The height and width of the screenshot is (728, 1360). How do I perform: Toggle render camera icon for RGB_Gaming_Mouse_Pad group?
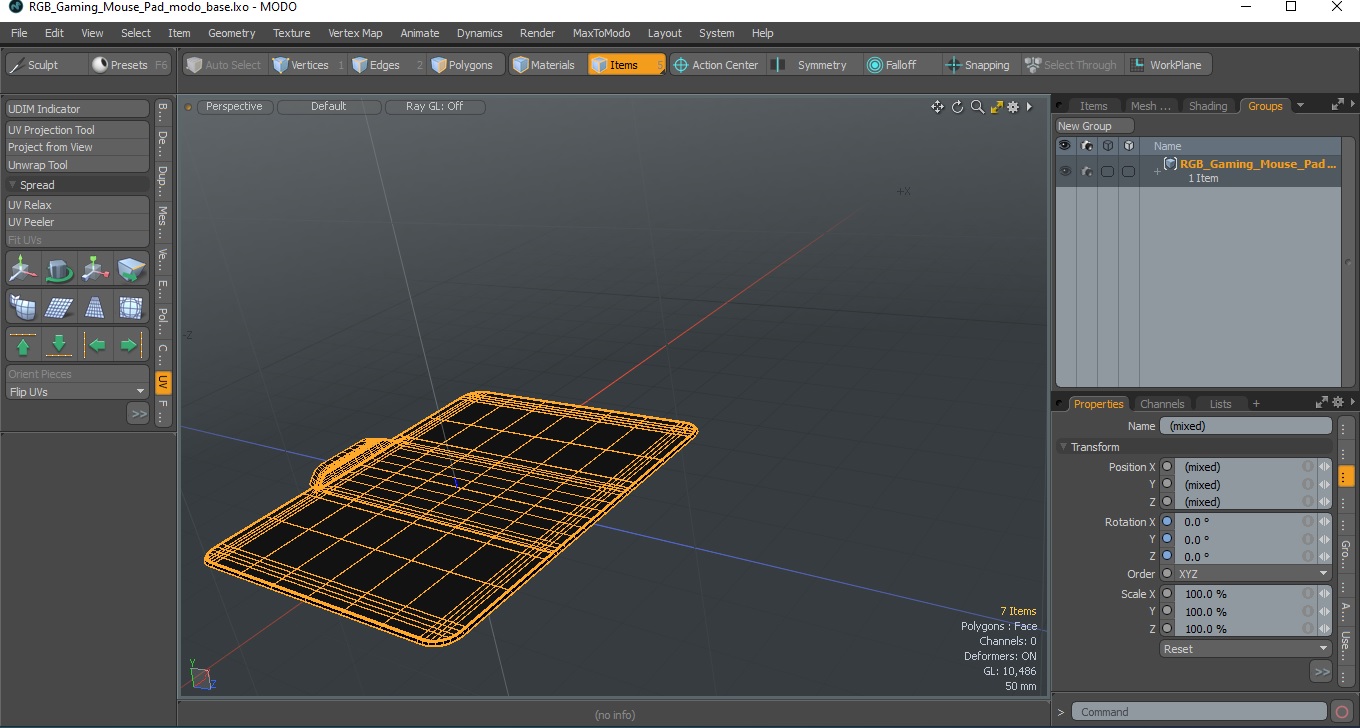(1087, 171)
